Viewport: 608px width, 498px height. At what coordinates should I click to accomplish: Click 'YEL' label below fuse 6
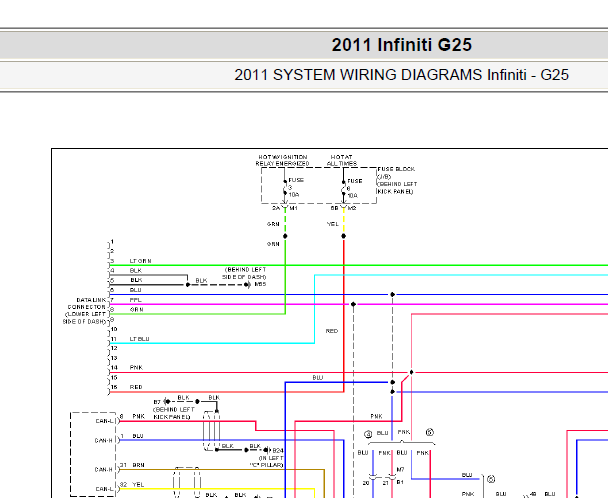[x=333, y=224]
